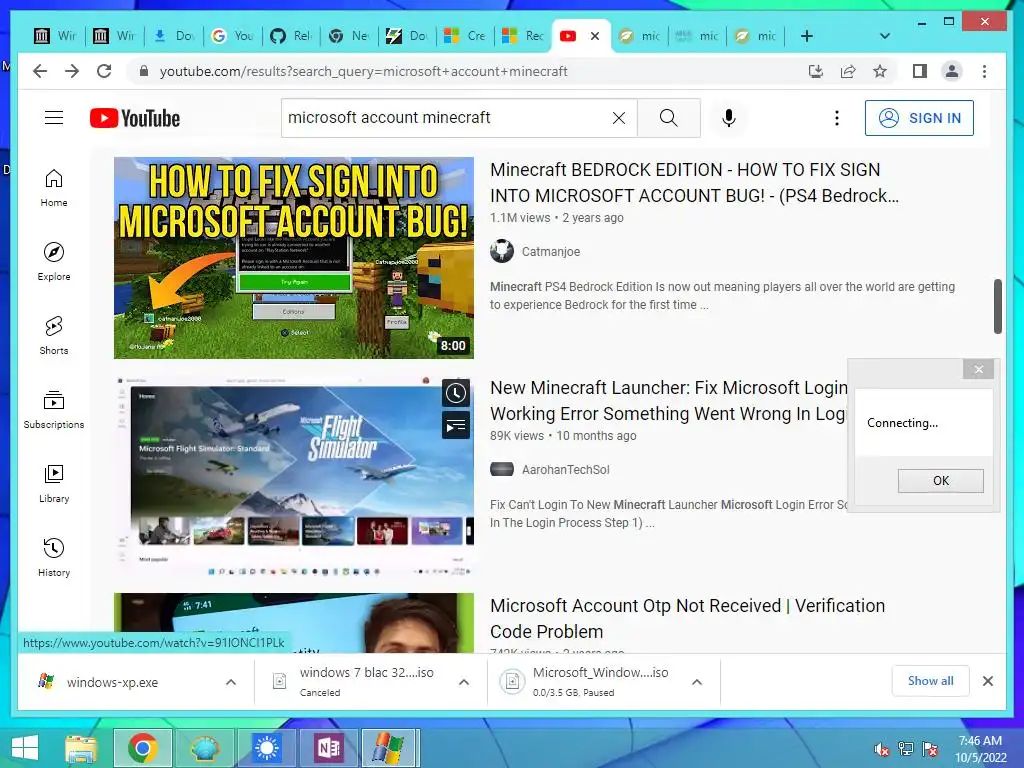Open Subscriptions in the YouTube sidebar
The image size is (1024, 768).
[x=54, y=409]
